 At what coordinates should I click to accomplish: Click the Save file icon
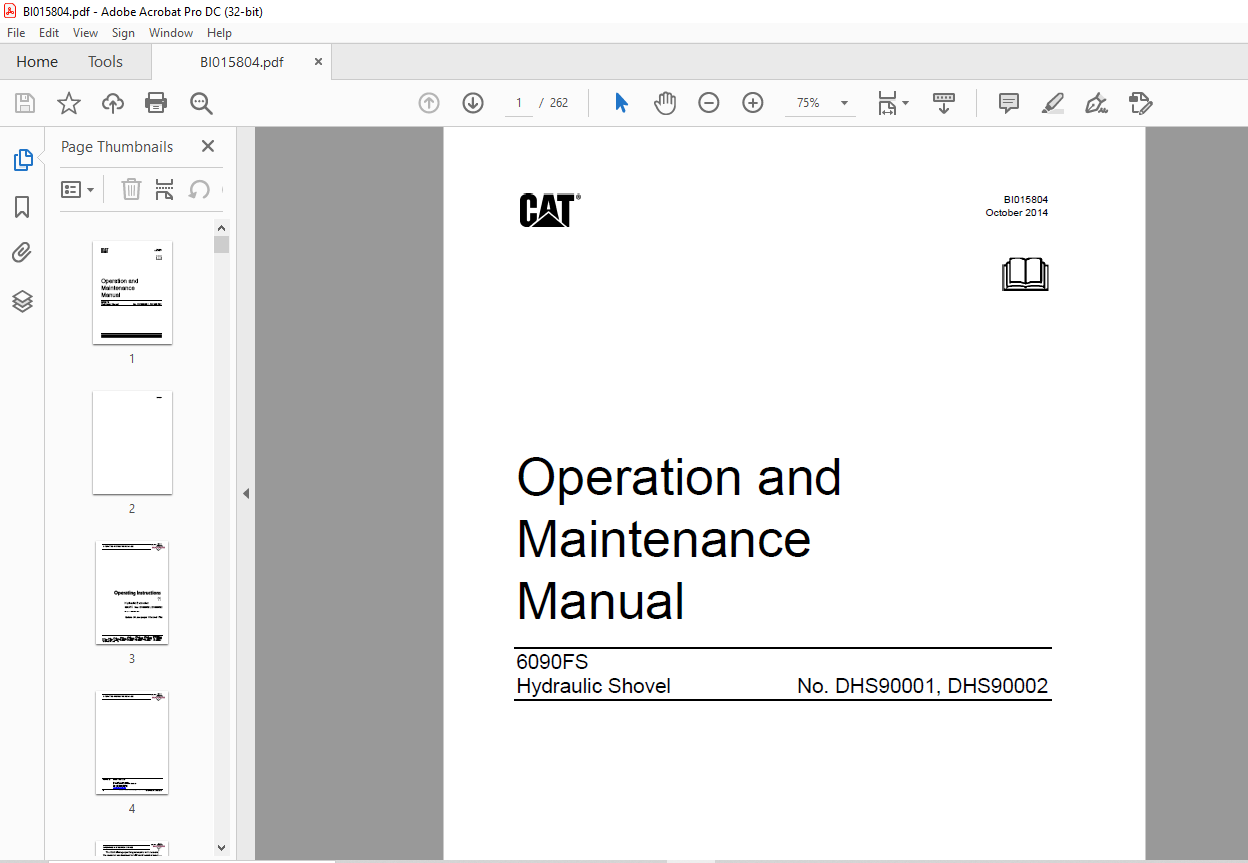[25, 103]
